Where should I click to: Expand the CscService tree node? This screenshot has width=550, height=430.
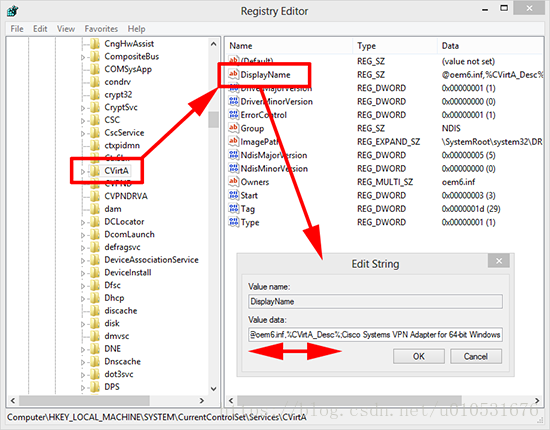[x=83, y=133]
